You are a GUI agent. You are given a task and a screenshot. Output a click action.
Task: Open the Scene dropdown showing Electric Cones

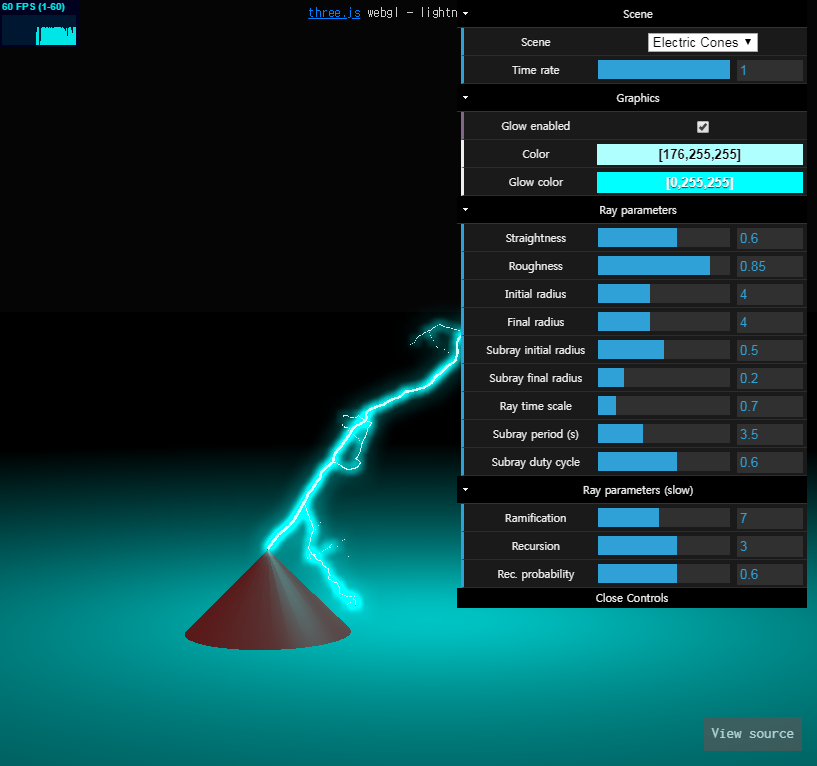click(x=702, y=42)
